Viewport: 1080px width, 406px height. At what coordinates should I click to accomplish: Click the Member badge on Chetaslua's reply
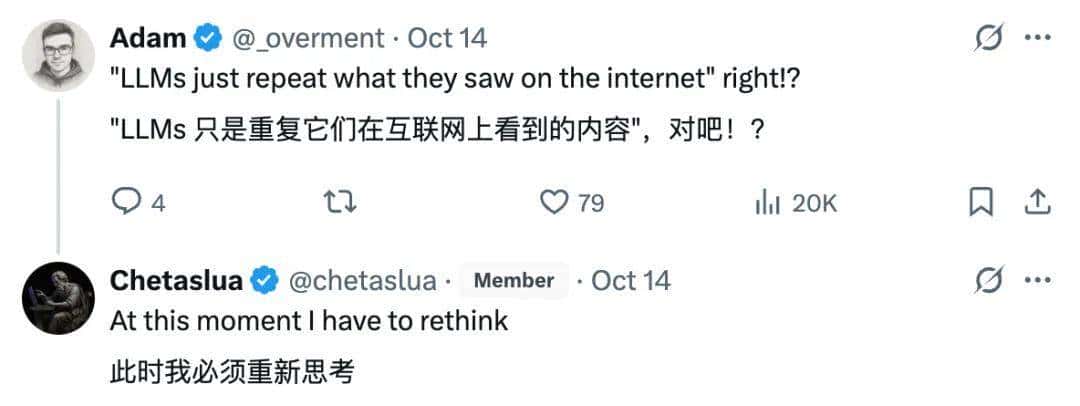click(x=514, y=281)
